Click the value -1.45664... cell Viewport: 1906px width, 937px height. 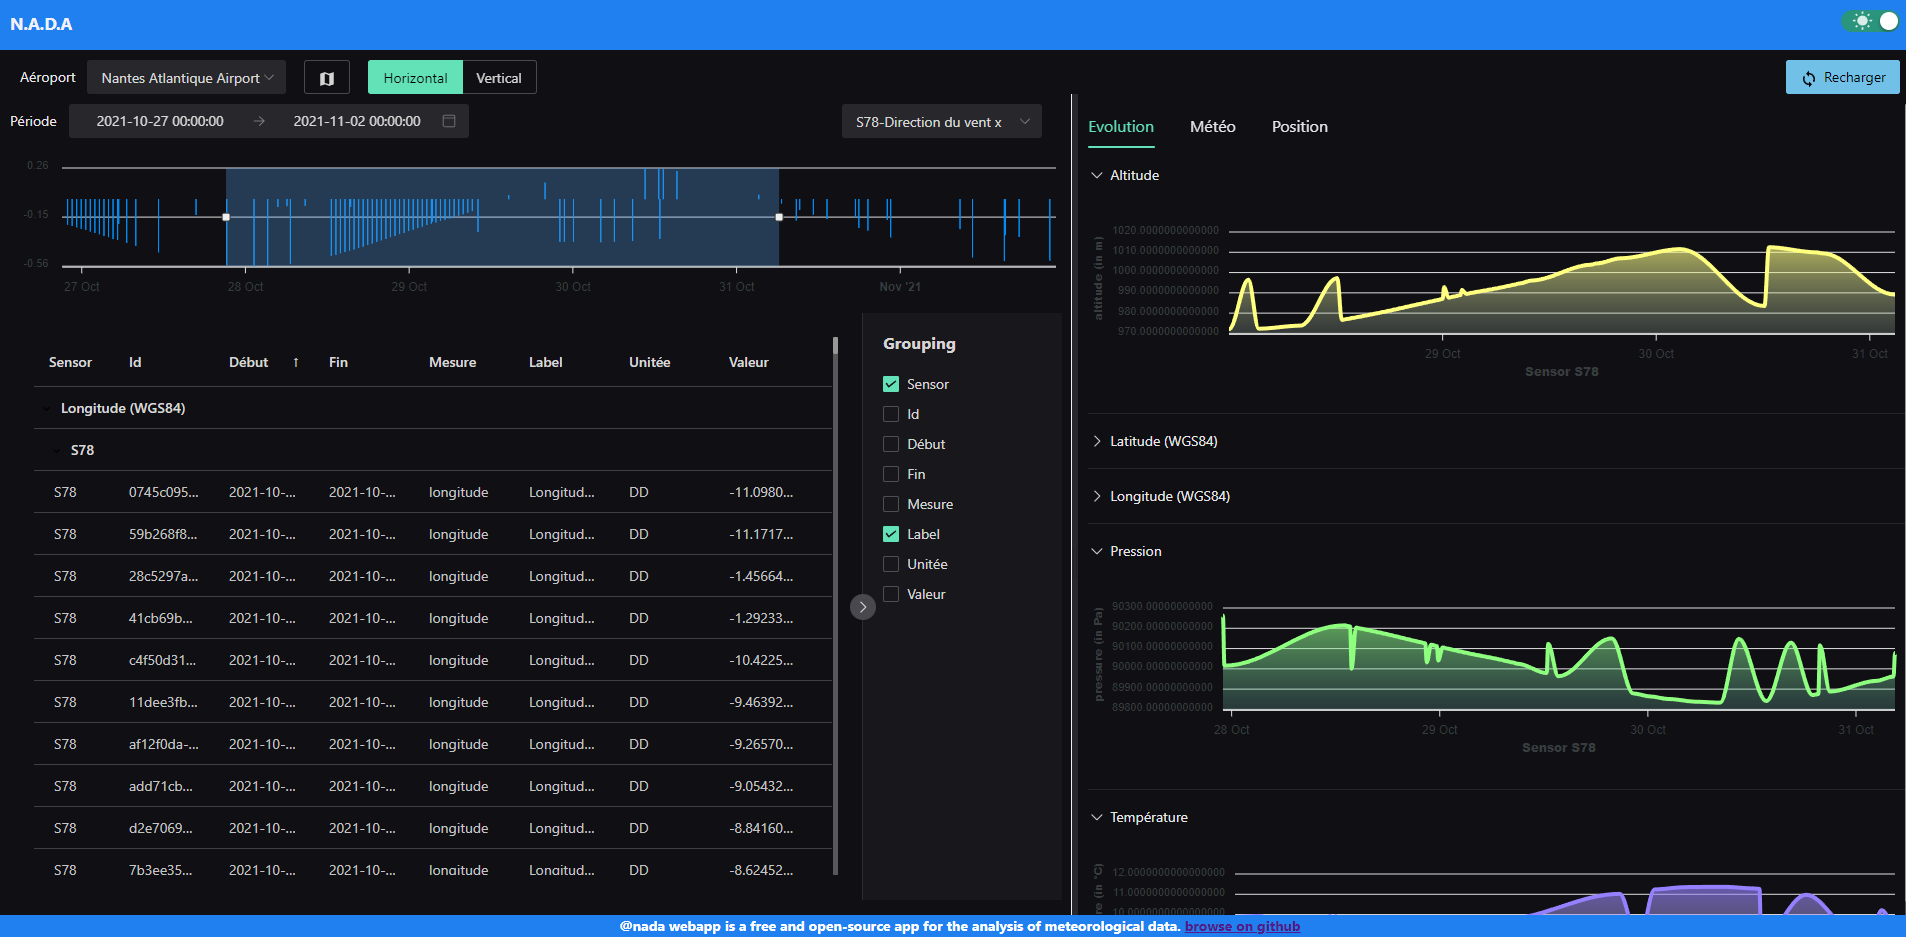click(x=761, y=576)
